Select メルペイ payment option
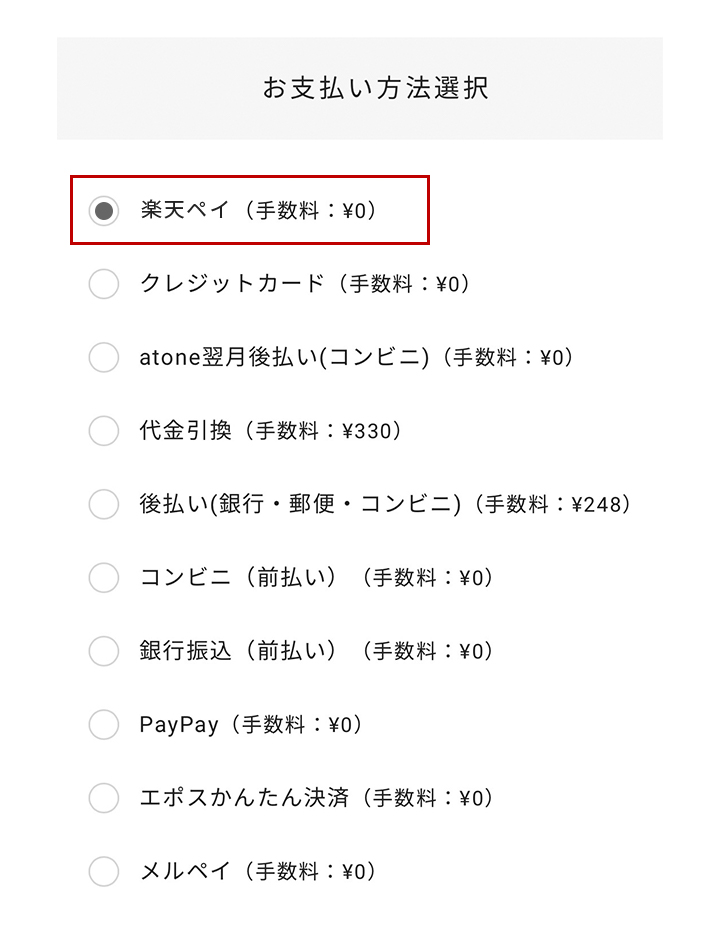Screen dimensions: 720x943 (x=103, y=872)
